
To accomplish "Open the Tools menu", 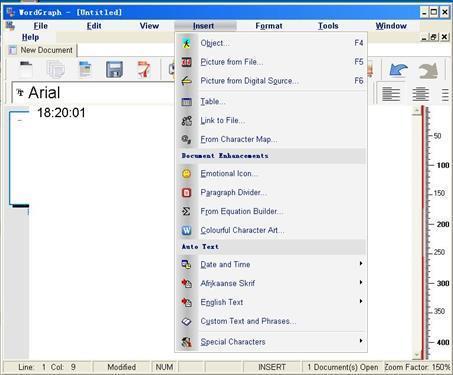I will (328, 26).
